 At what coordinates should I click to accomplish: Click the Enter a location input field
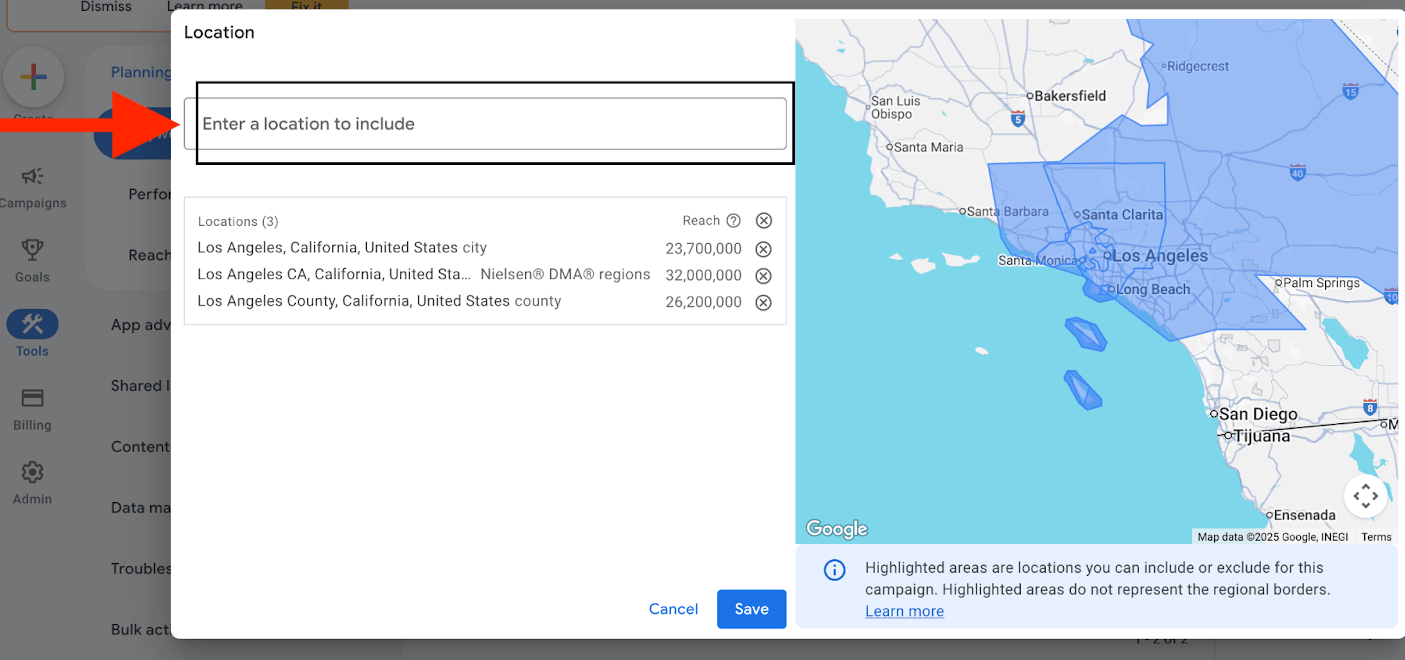pyautogui.click(x=485, y=124)
